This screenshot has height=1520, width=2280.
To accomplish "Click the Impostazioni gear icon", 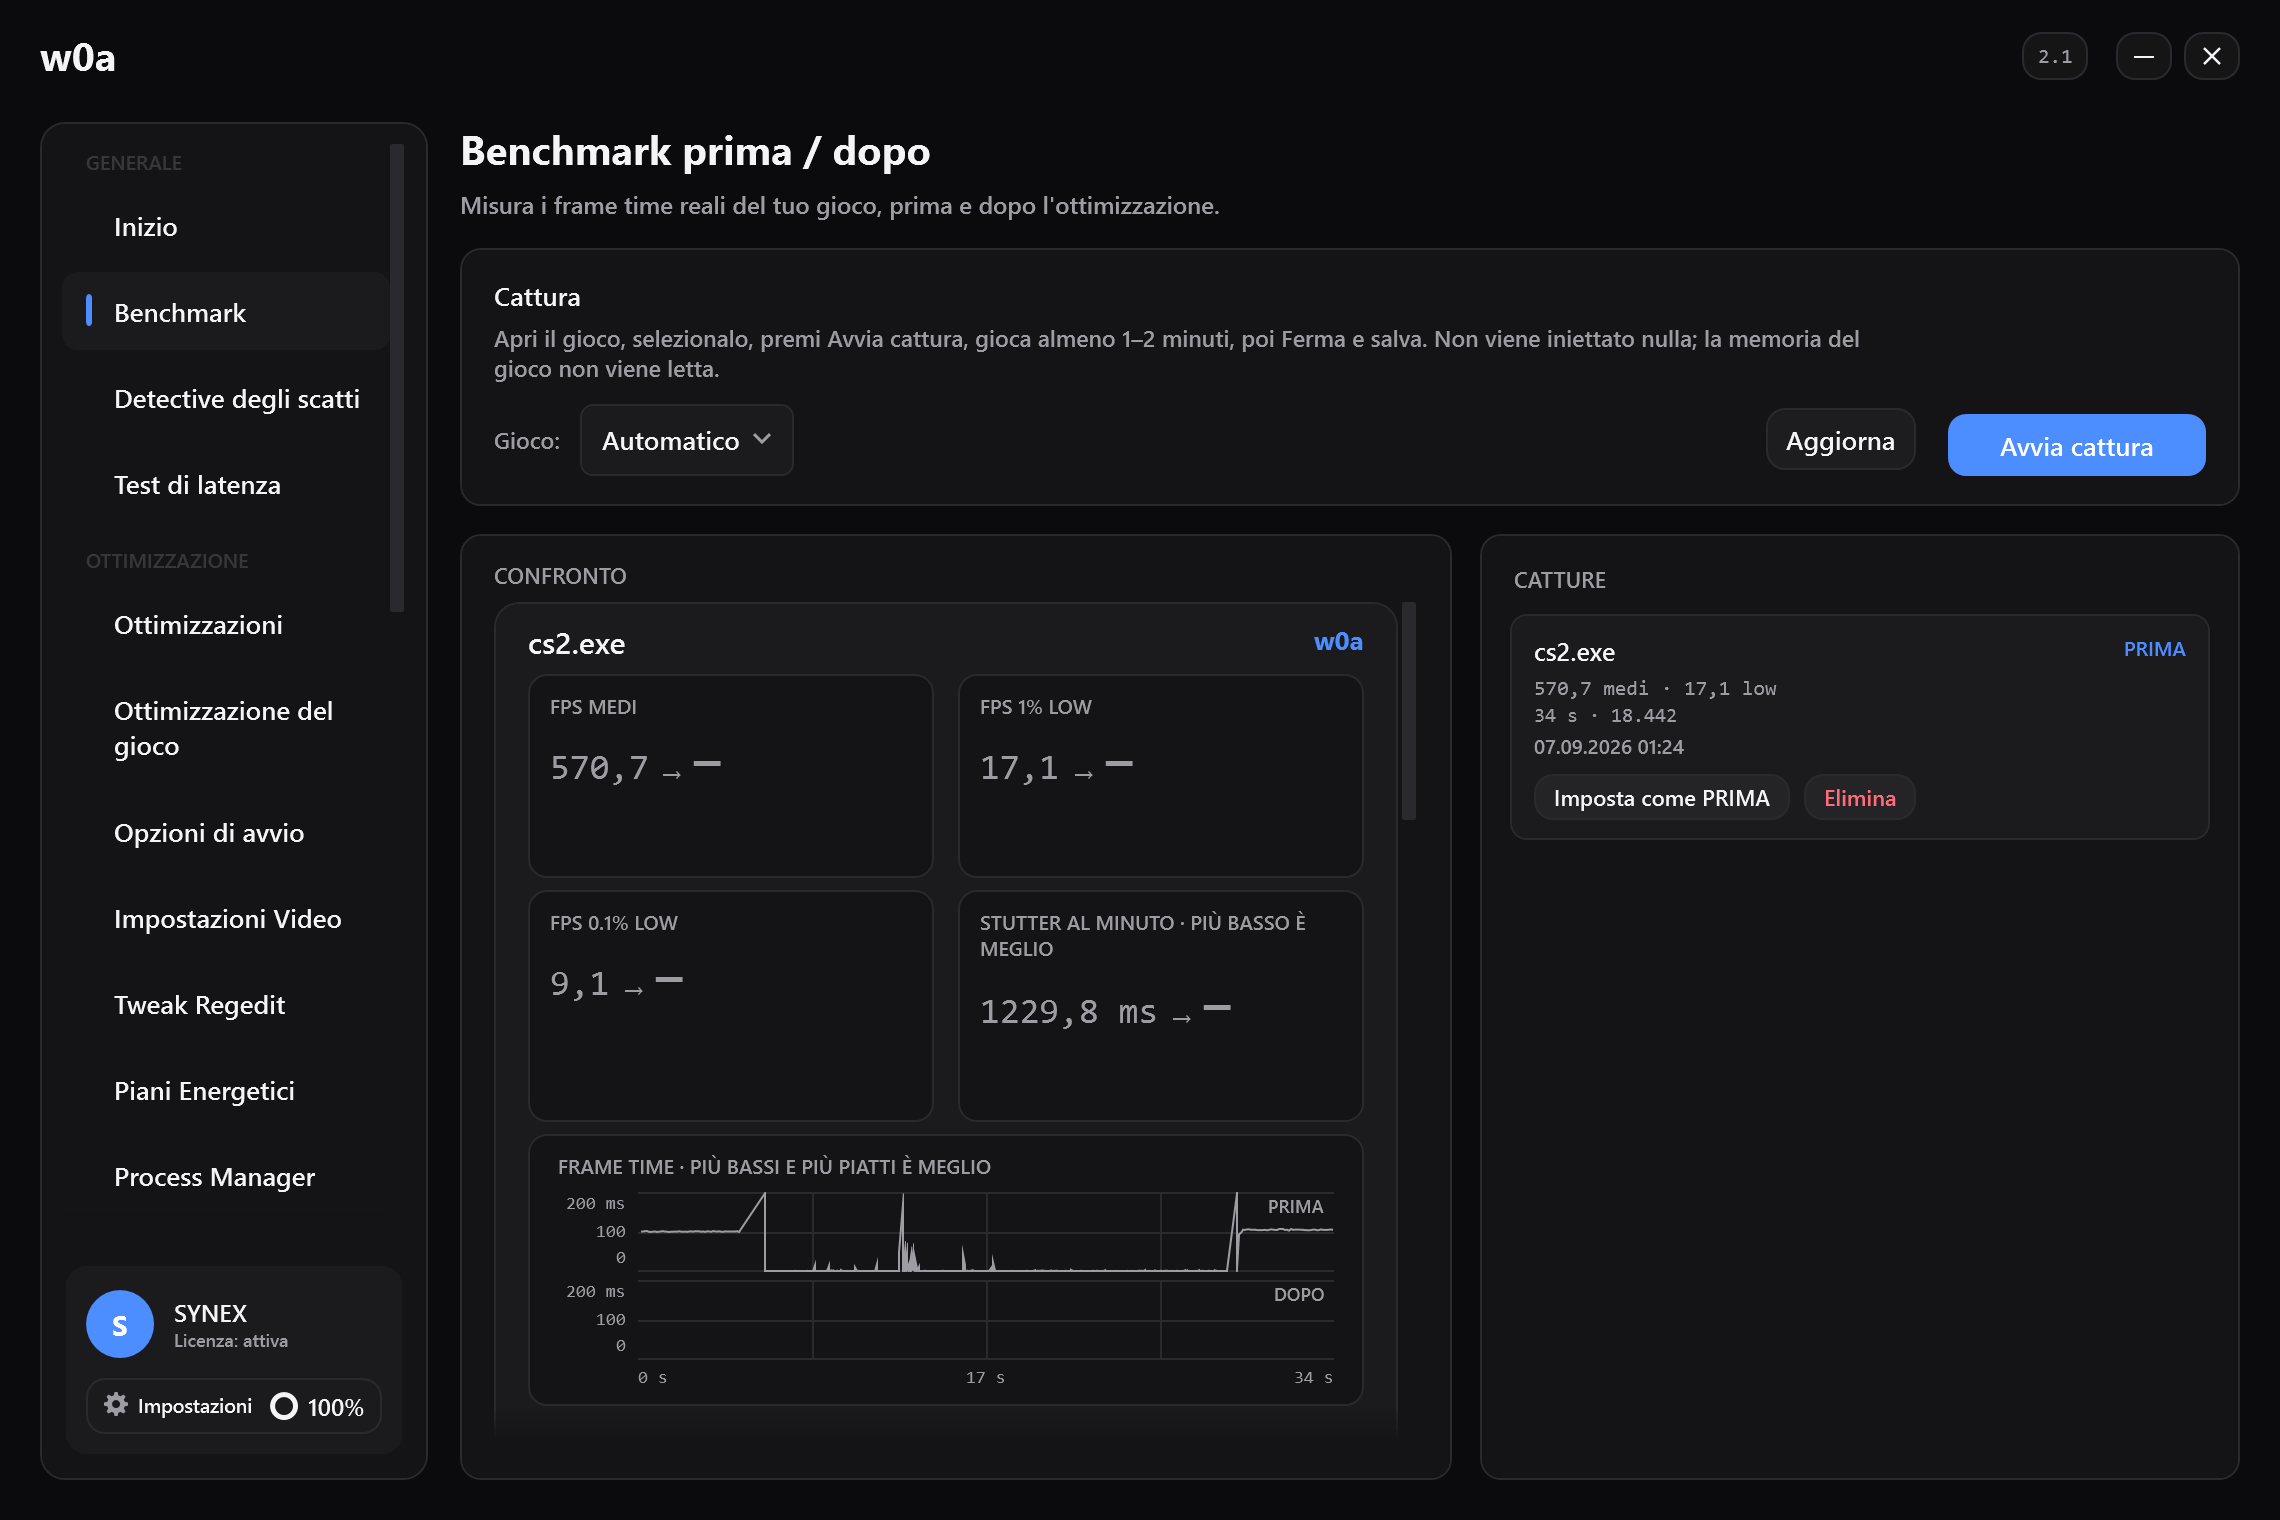I will pos(116,1405).
